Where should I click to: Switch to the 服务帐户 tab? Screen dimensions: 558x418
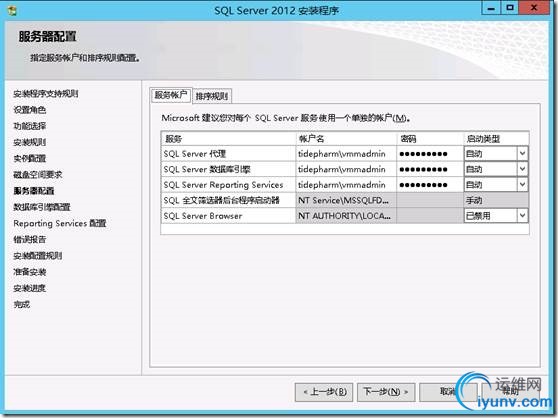click(171, 95)
